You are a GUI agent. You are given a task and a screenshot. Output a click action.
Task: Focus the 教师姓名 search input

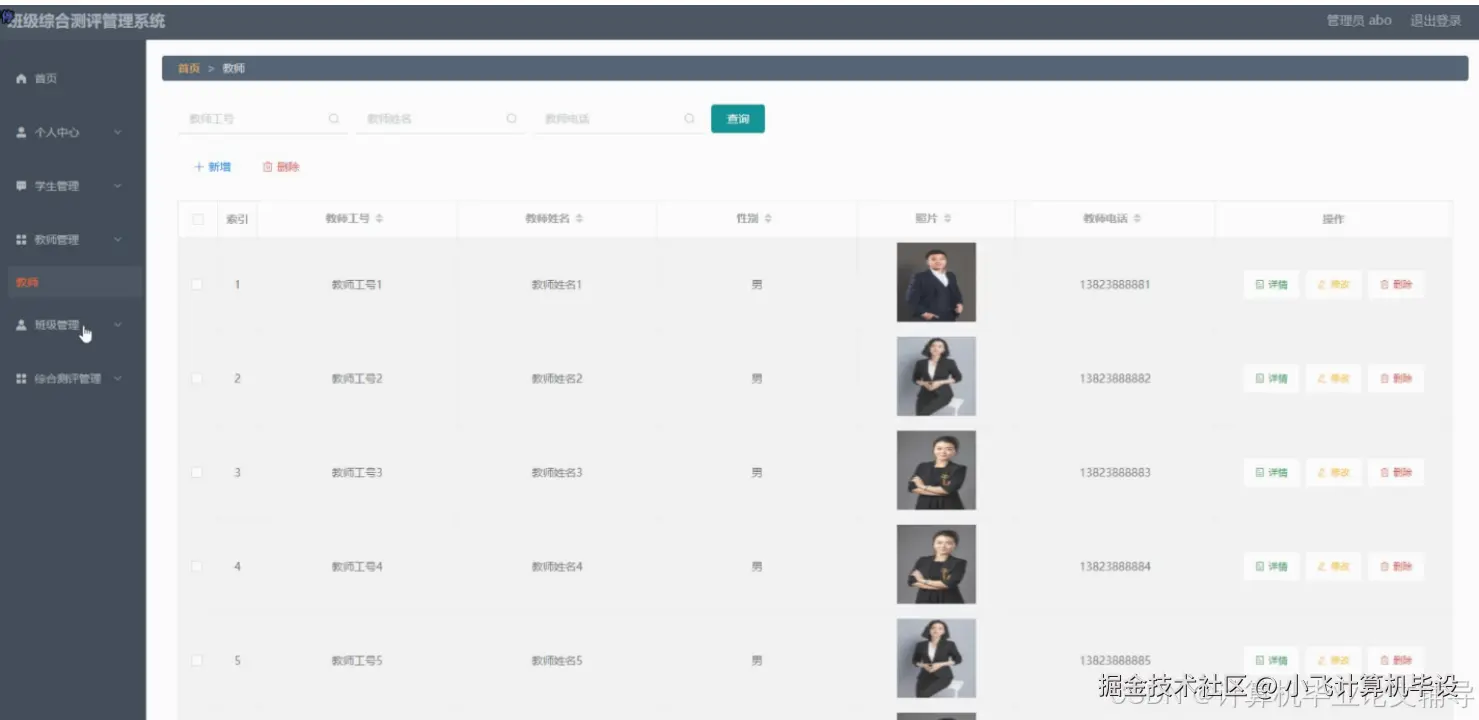tap(440, 119)
